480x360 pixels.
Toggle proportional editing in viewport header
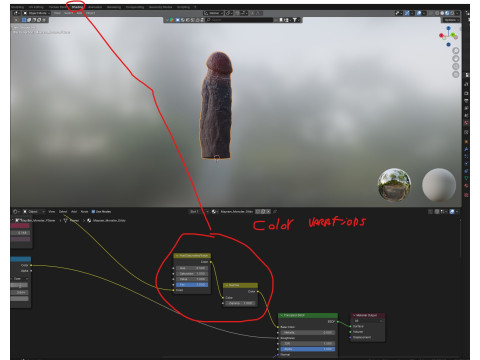(253, 13)
